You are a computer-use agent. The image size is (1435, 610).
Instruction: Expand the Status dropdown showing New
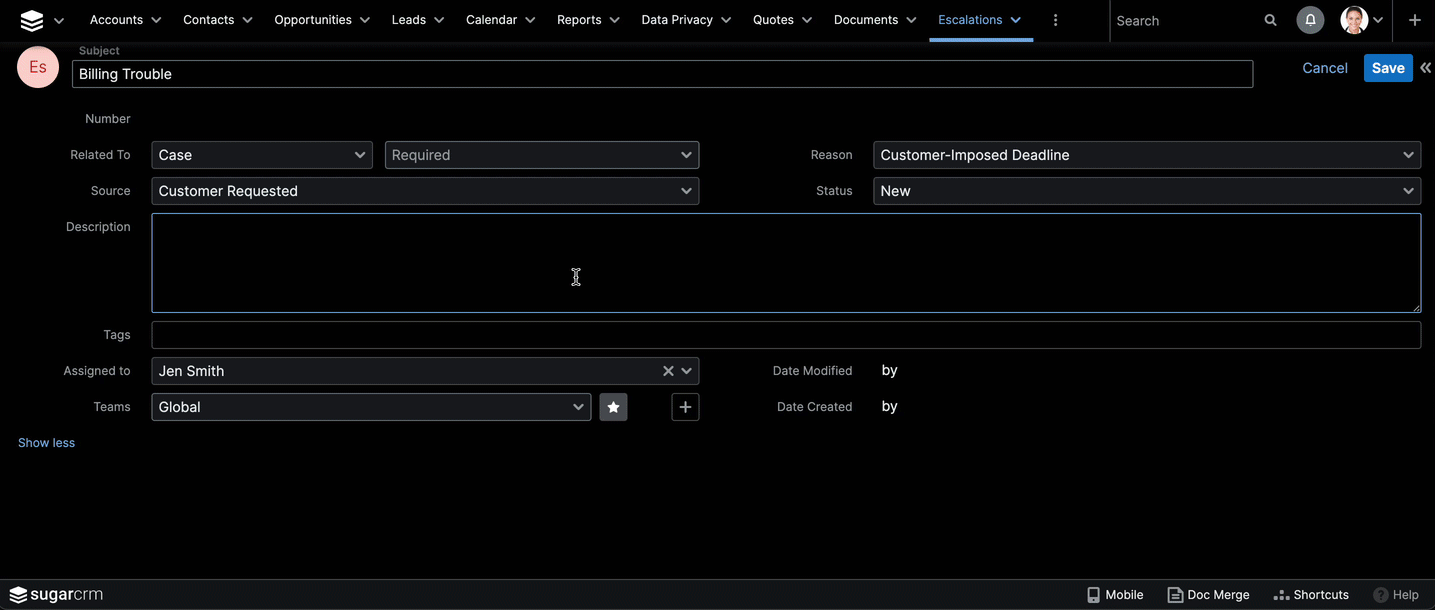click(x=1146, y=191)
